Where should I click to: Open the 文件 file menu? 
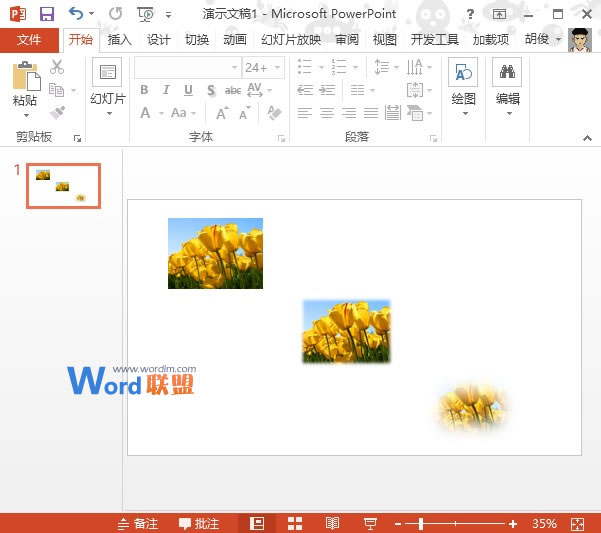29,39
